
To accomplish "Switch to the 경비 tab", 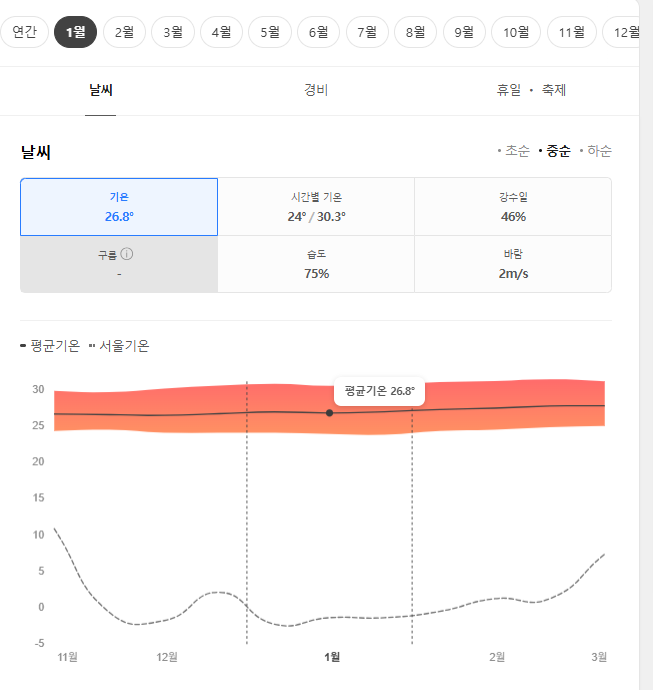I will [x=316, y=90].
